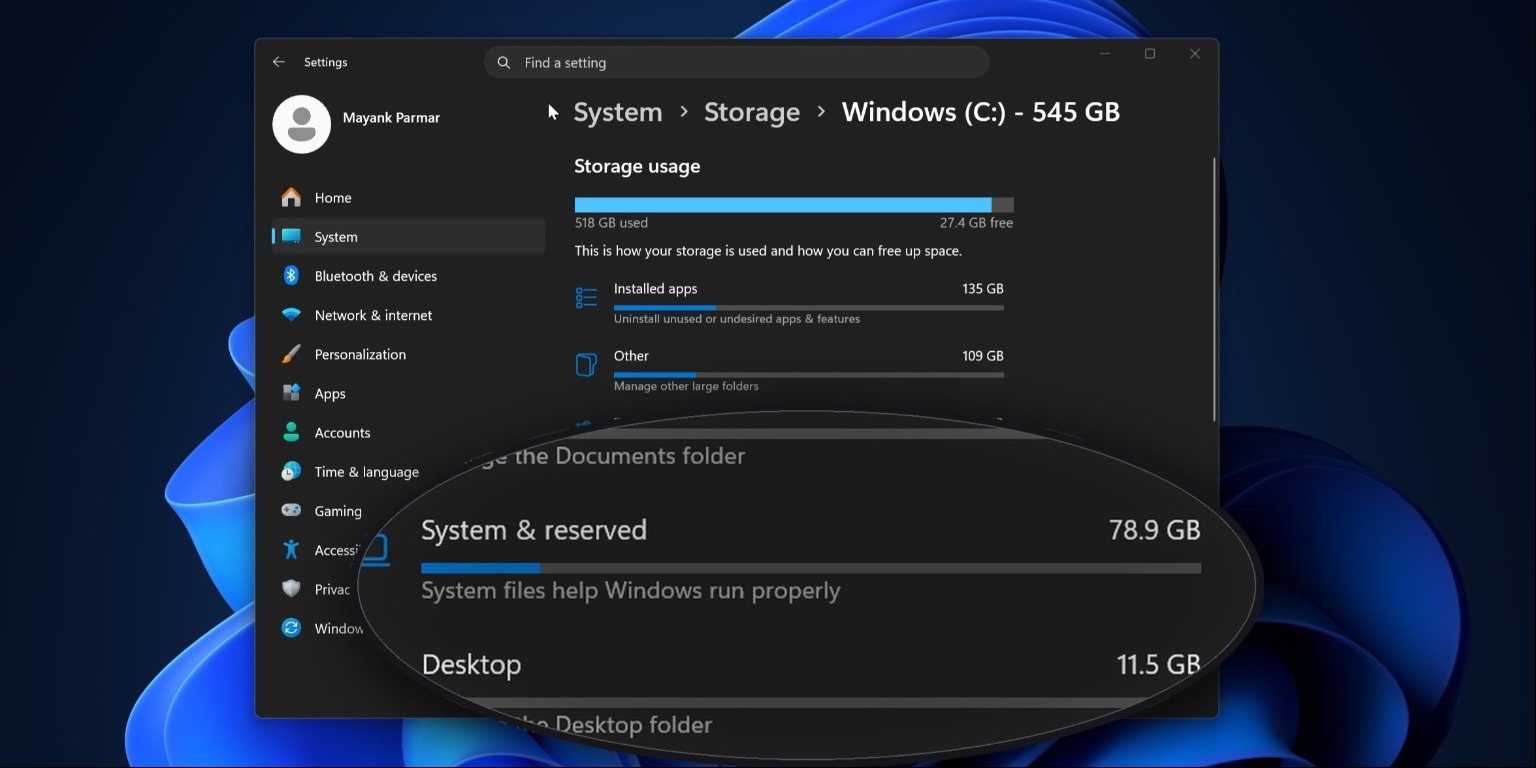Click the Installed apps list icon
This screenshot has width=1536, height=768.
coord(586,298)
